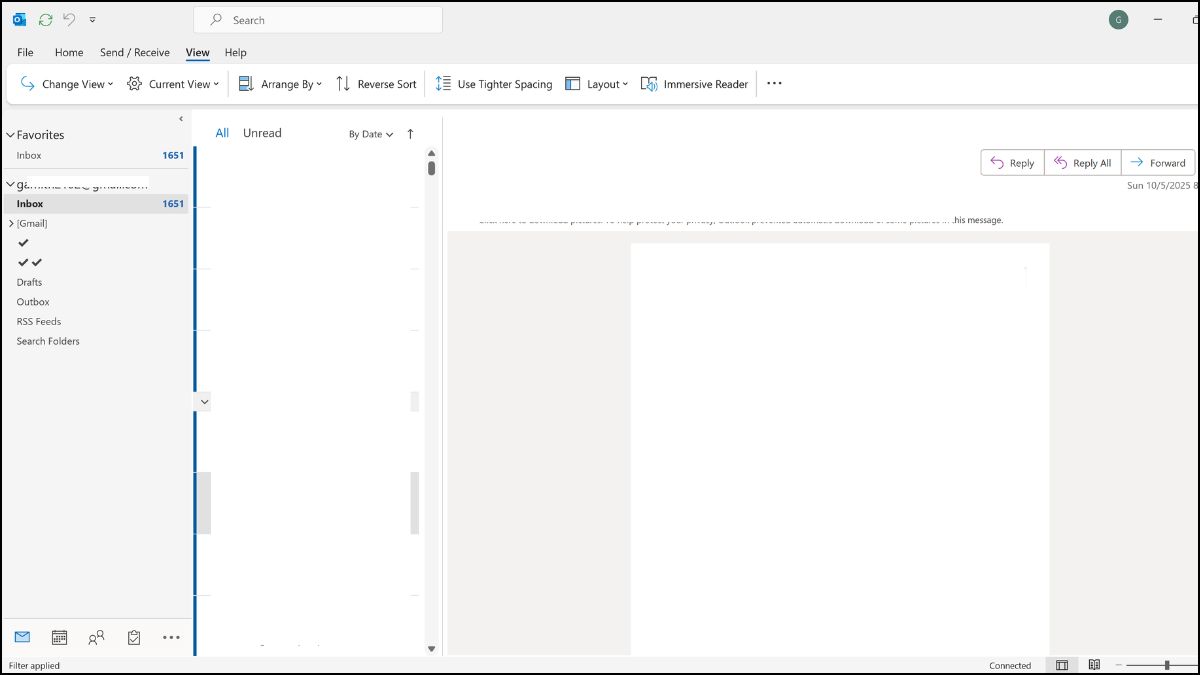This screenshot has height=675, width=1200.
Task: Open the People contacts module
Action: 96,637
